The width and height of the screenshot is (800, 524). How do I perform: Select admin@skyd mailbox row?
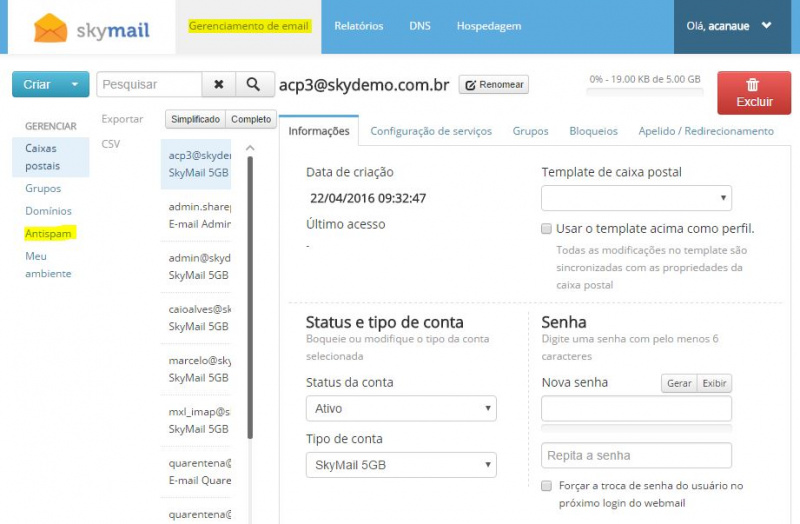[x=196, y=266]
